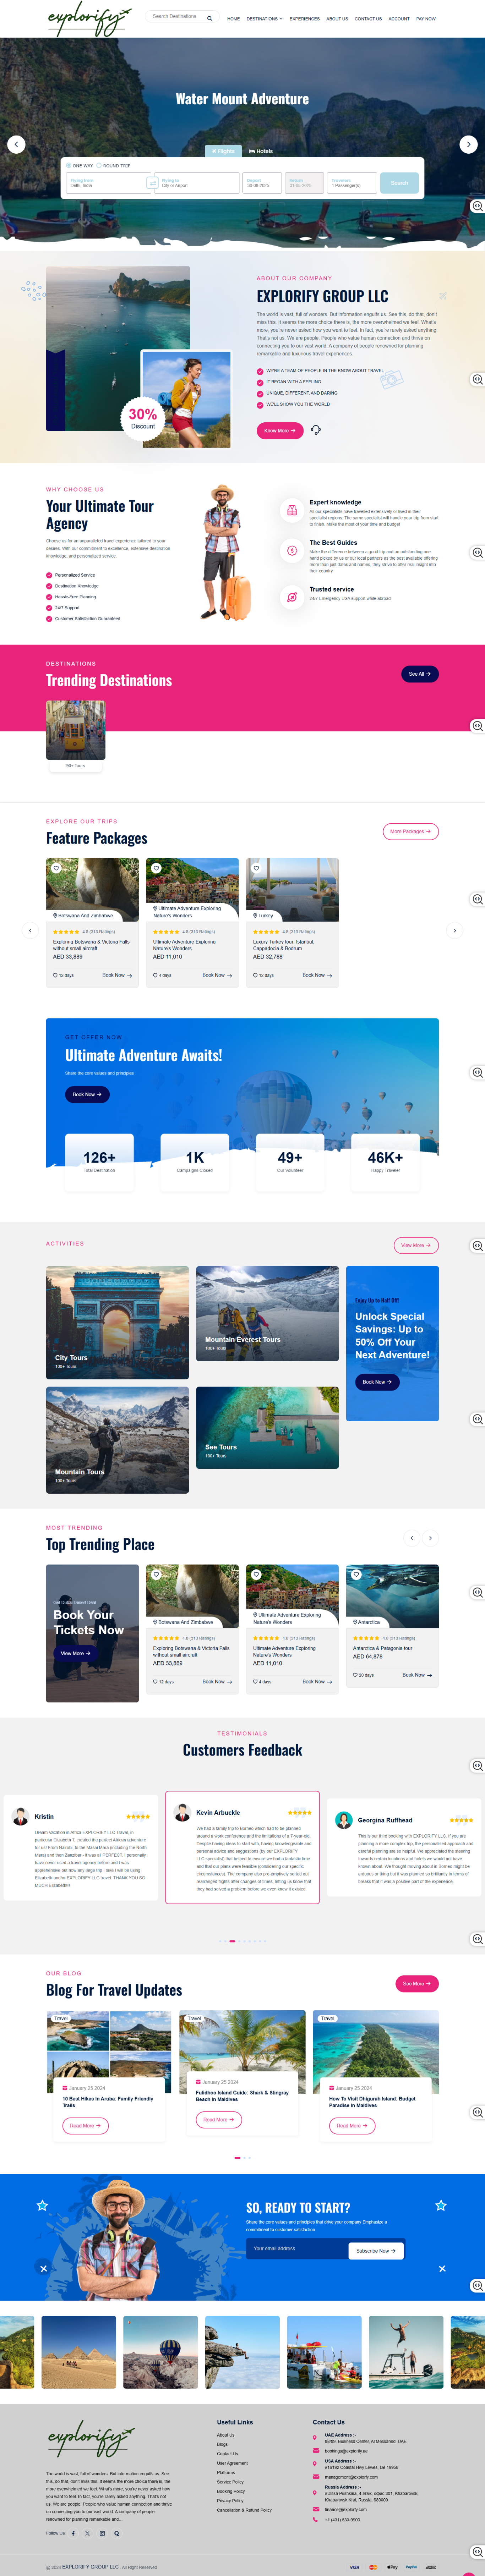Click the search magnifier icon in header

tap(210, 18)
